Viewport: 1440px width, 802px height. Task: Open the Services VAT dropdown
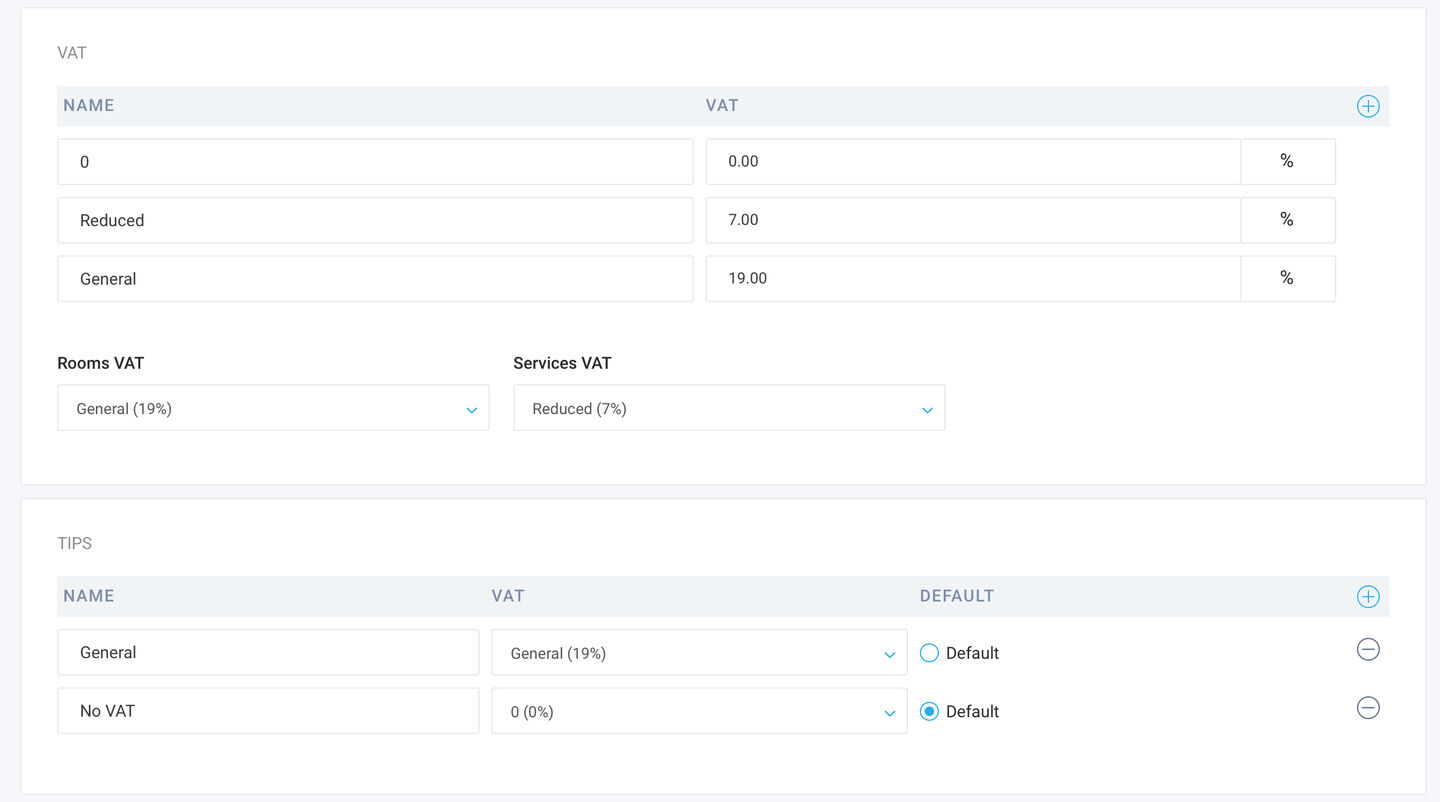[x=729, y=408]
